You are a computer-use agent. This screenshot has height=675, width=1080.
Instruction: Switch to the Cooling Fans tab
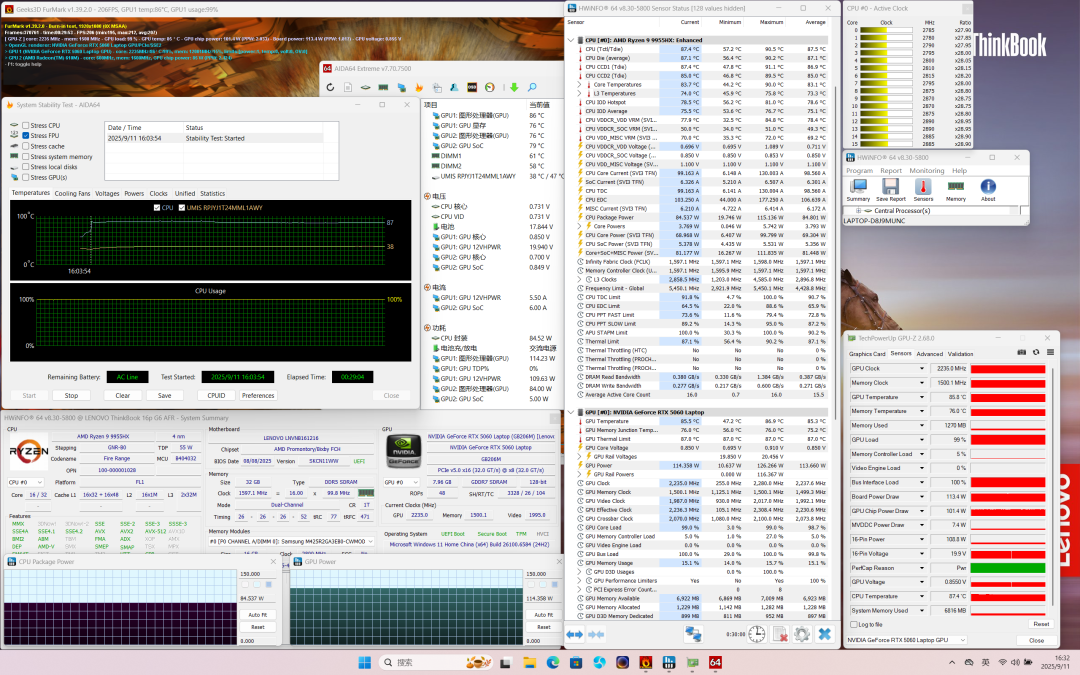tap(72, 194)
